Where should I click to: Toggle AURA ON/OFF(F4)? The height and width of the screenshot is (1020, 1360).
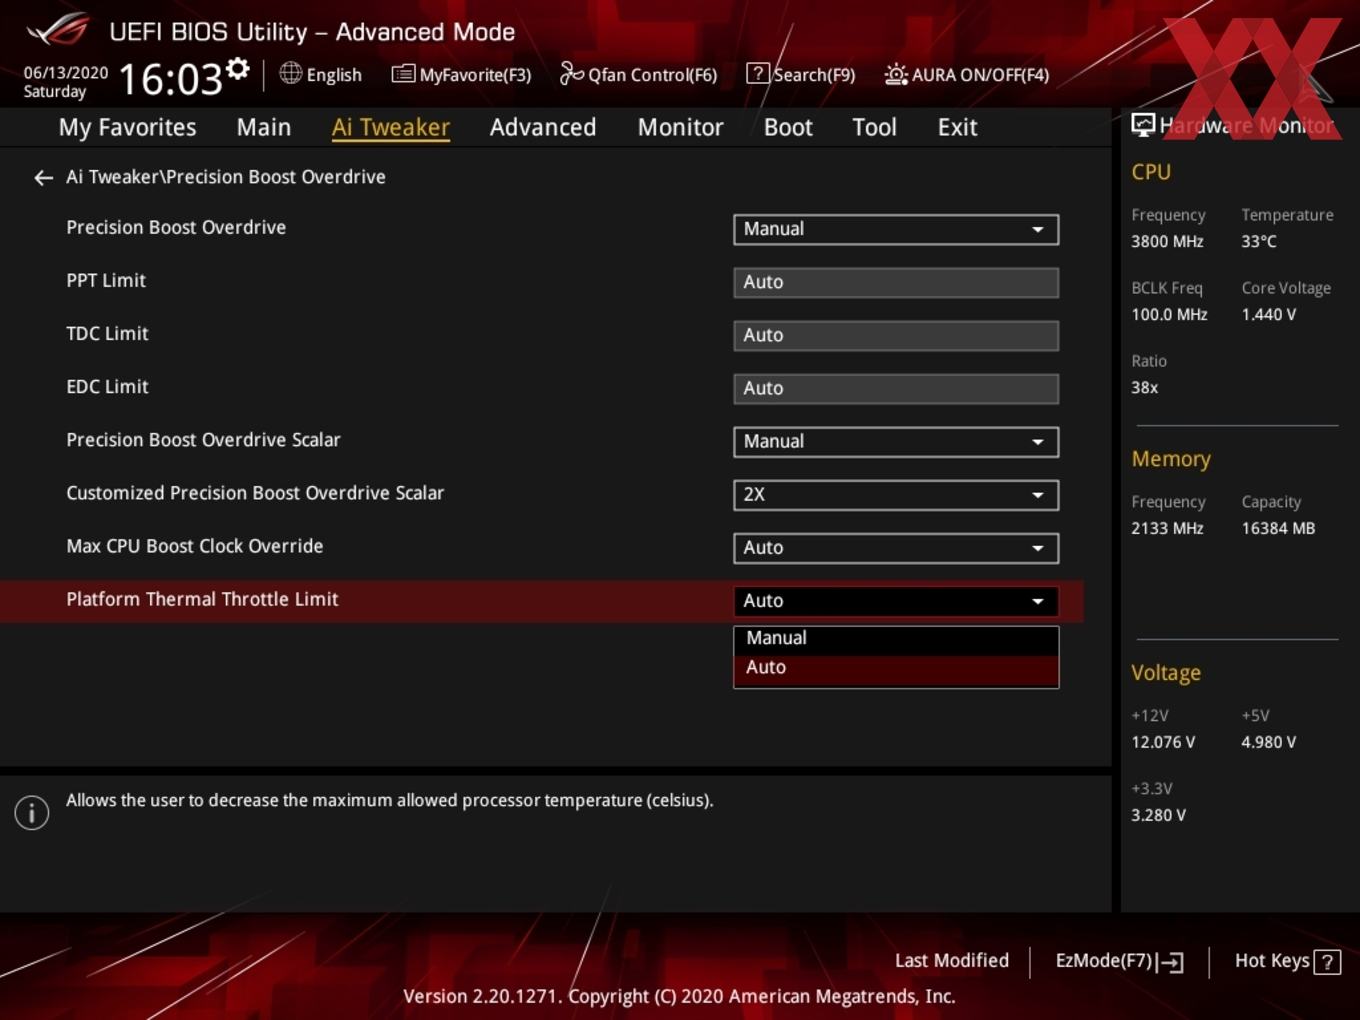(967, 74)
